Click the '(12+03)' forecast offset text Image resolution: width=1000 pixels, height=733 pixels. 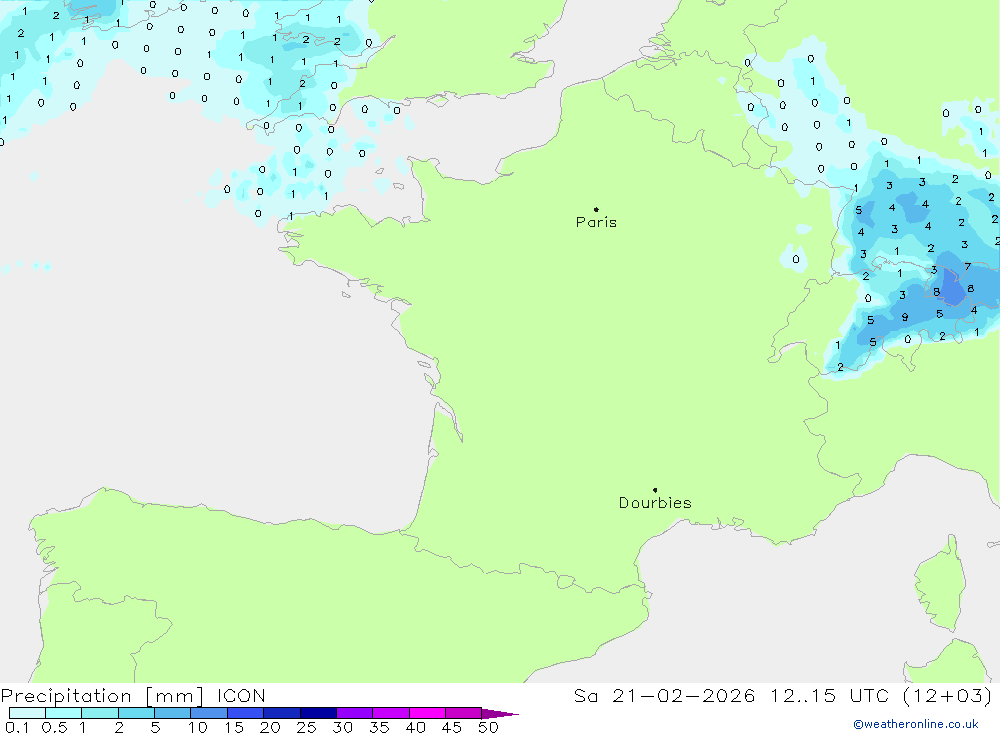pos(948,696)
